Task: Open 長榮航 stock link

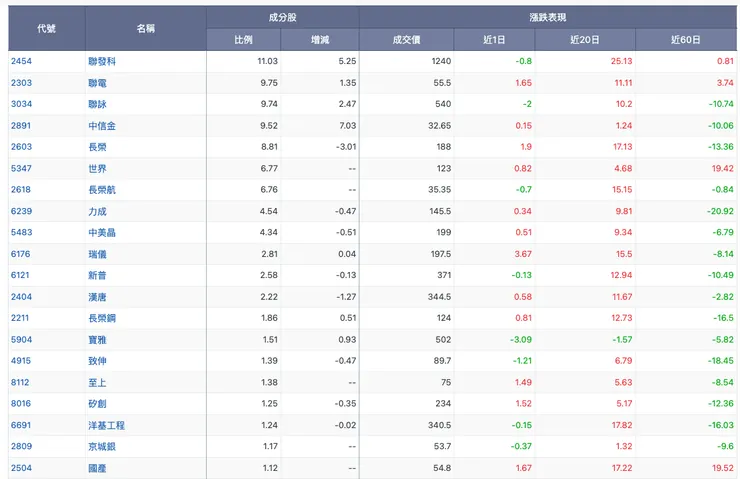Action: (102, 190)
